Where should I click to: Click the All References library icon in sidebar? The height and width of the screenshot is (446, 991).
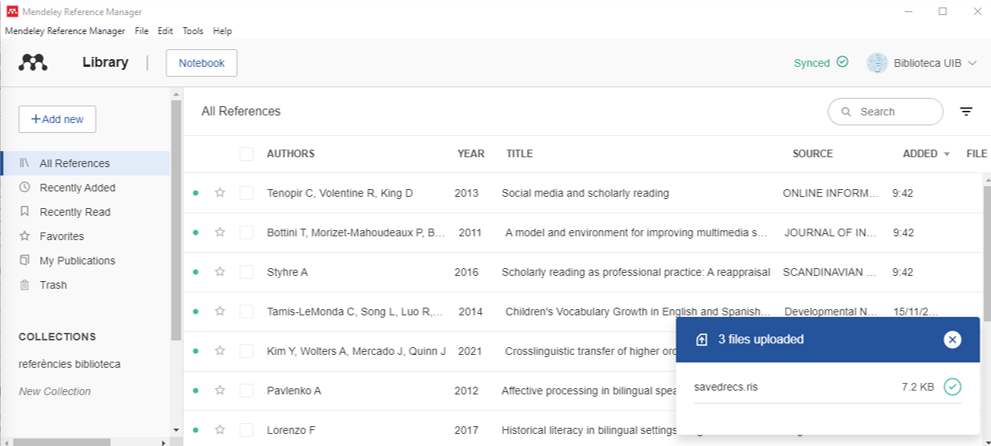pos(25,163)
